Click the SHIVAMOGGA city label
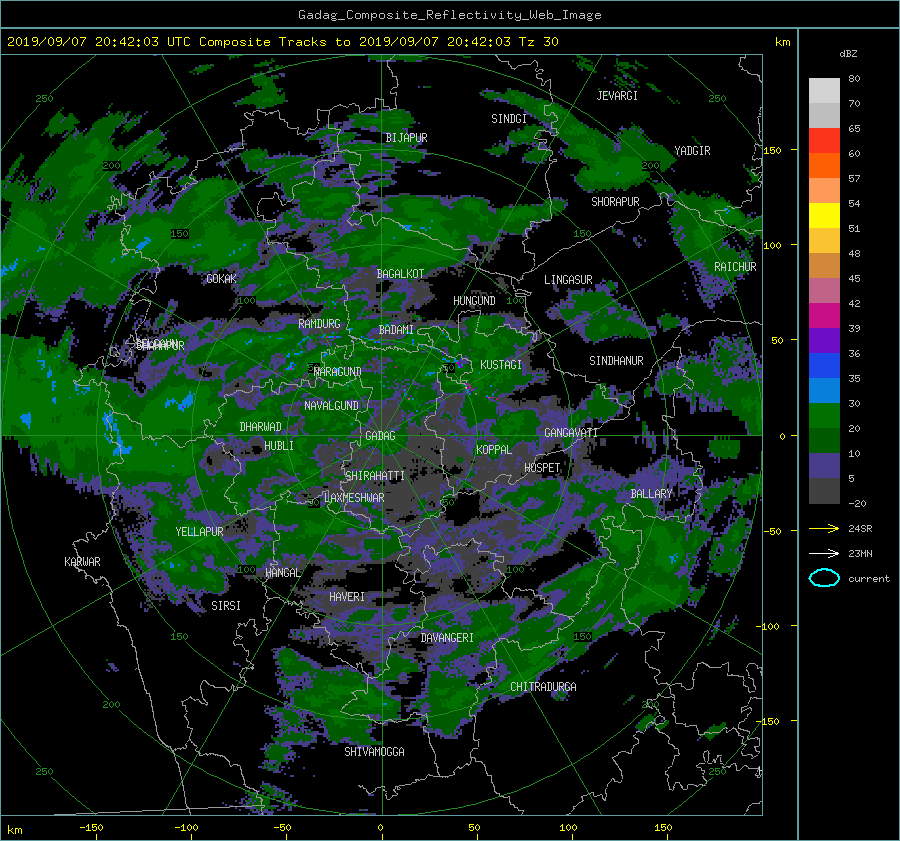 click(374, 752)
